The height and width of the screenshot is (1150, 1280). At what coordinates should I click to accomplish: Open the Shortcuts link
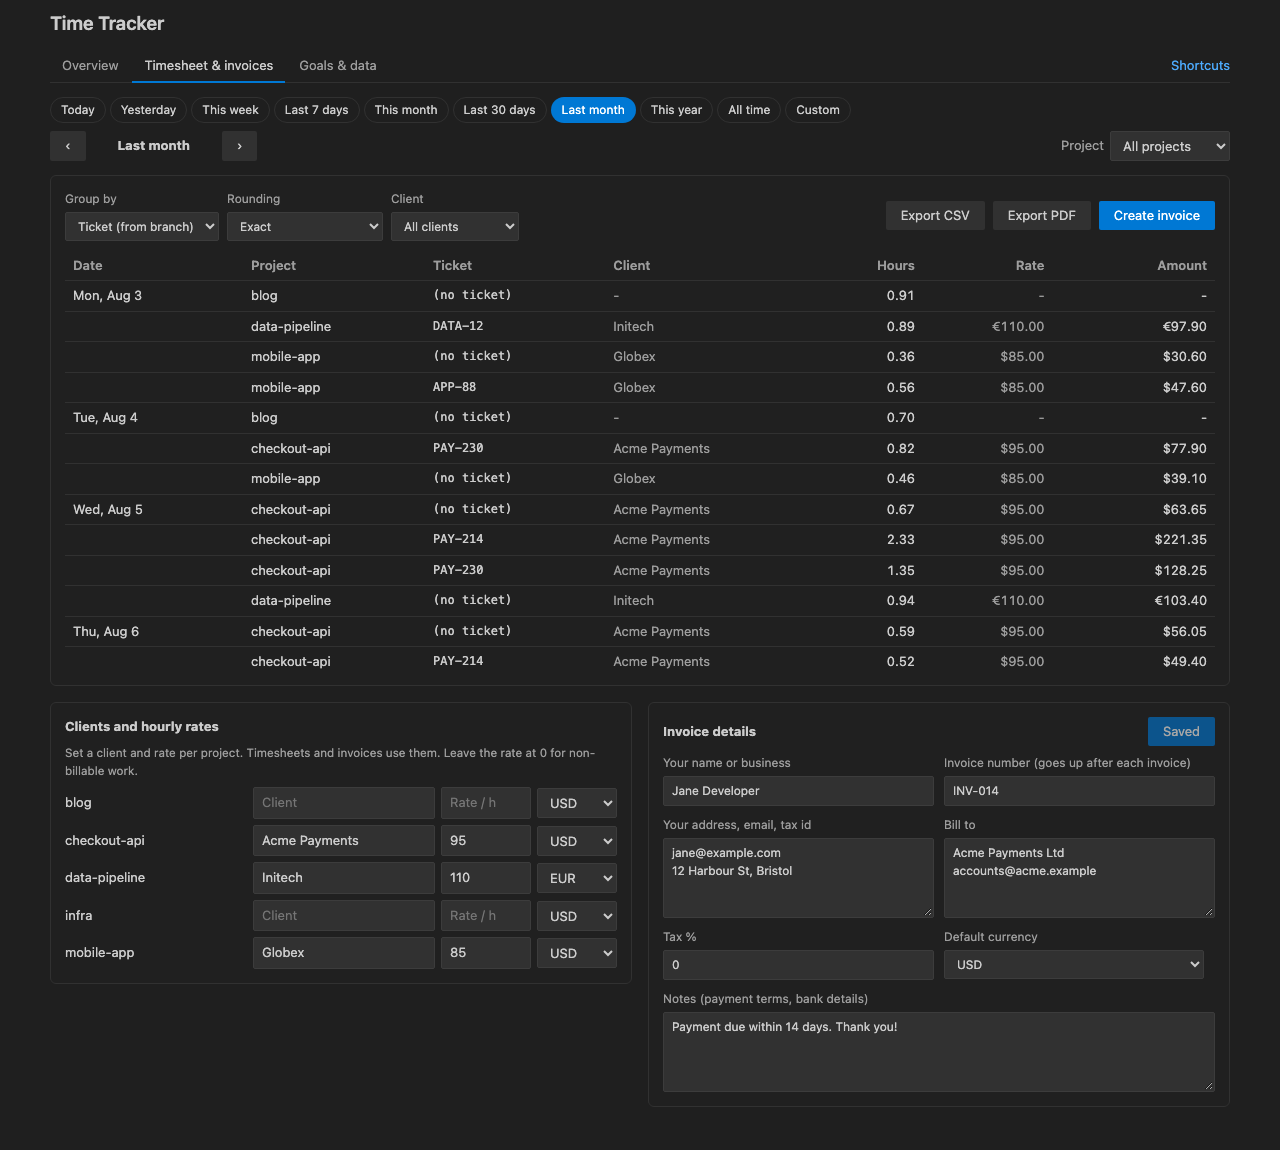pyautogui.click(x=1200, y=66)
